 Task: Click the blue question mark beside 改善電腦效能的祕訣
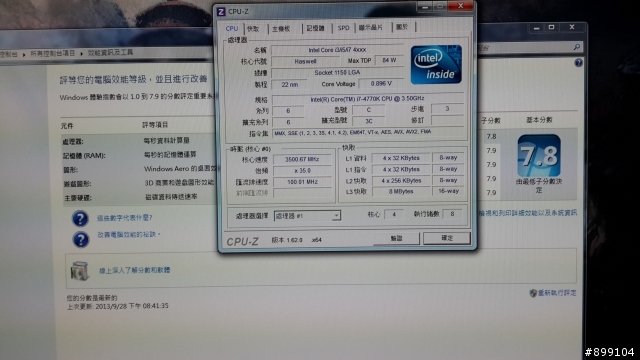click(x=81, y=239)
